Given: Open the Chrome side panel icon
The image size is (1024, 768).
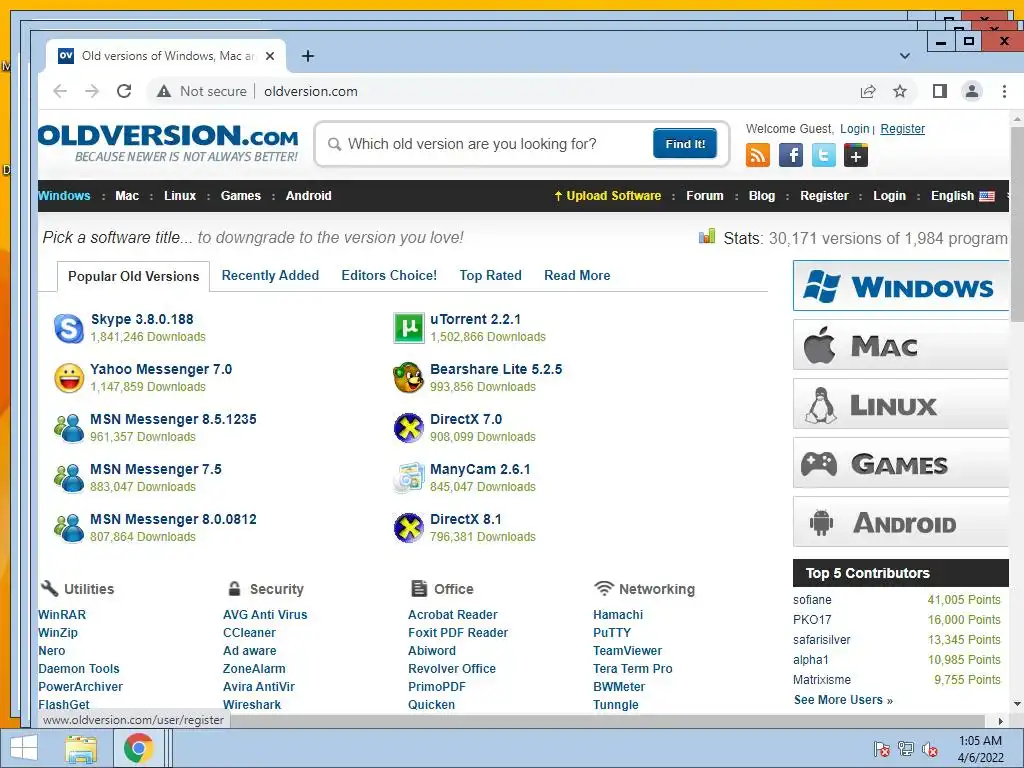Looking at the screenshot, I should pyautogui.click(x=940, y=91).
